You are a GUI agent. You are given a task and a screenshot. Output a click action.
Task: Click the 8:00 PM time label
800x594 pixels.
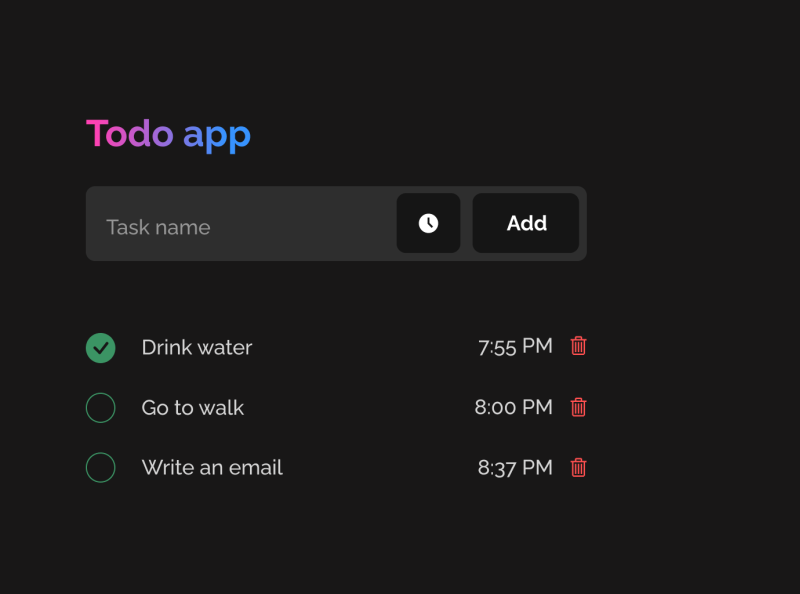513,407
